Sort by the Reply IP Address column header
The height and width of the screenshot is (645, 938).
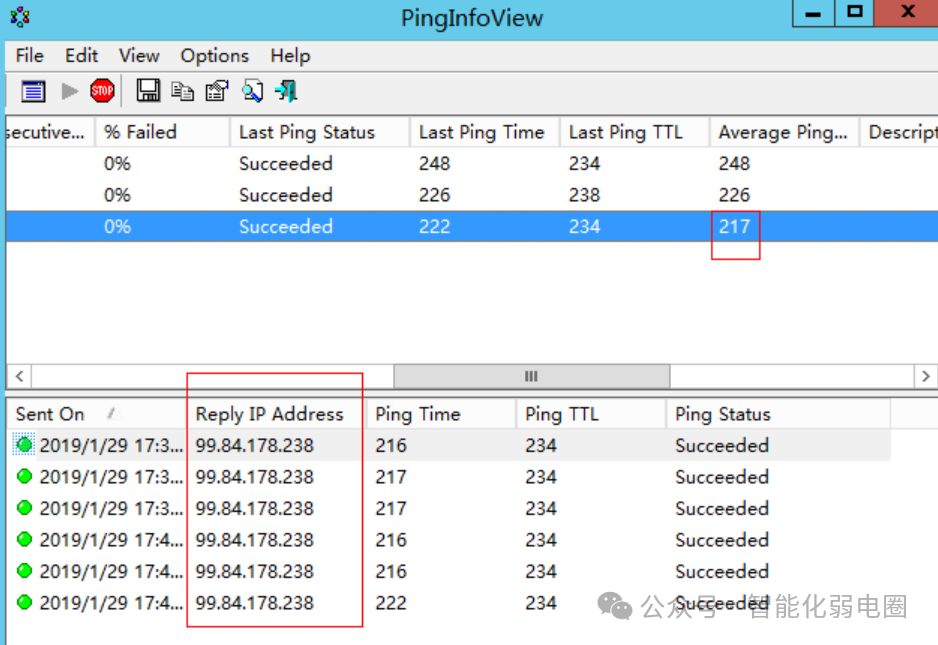click(x=276, y=414)
